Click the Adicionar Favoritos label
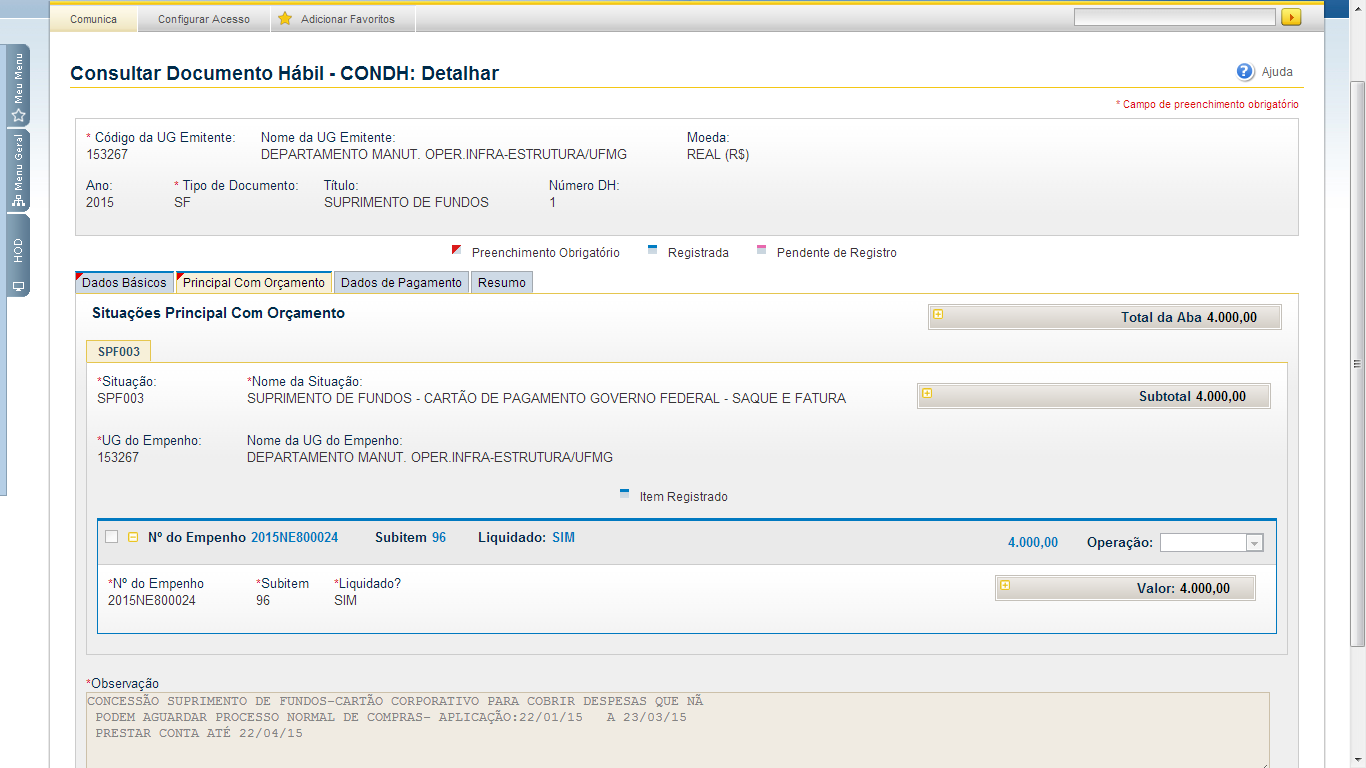This screenshot has height=768, width=1366. click(348, 19)
